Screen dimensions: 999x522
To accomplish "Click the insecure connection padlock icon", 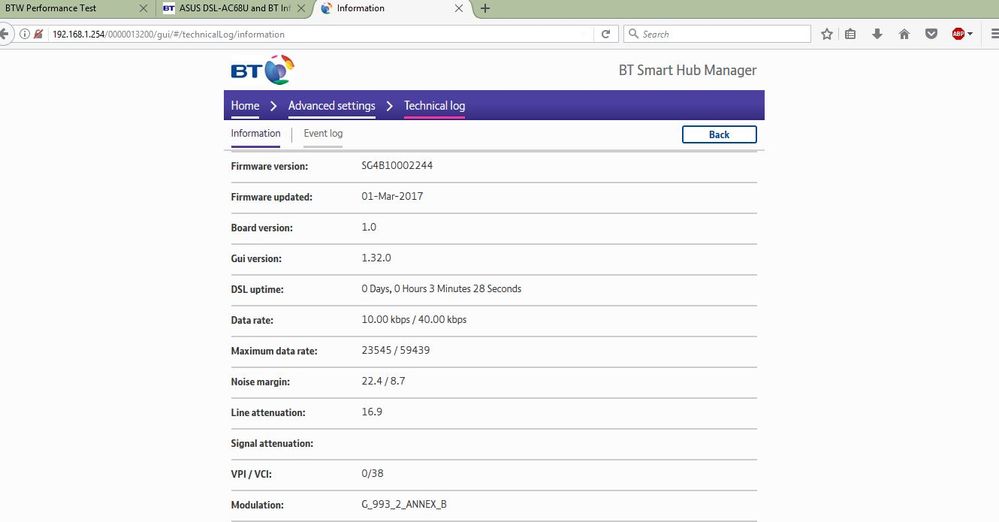I will coord(38,34).
